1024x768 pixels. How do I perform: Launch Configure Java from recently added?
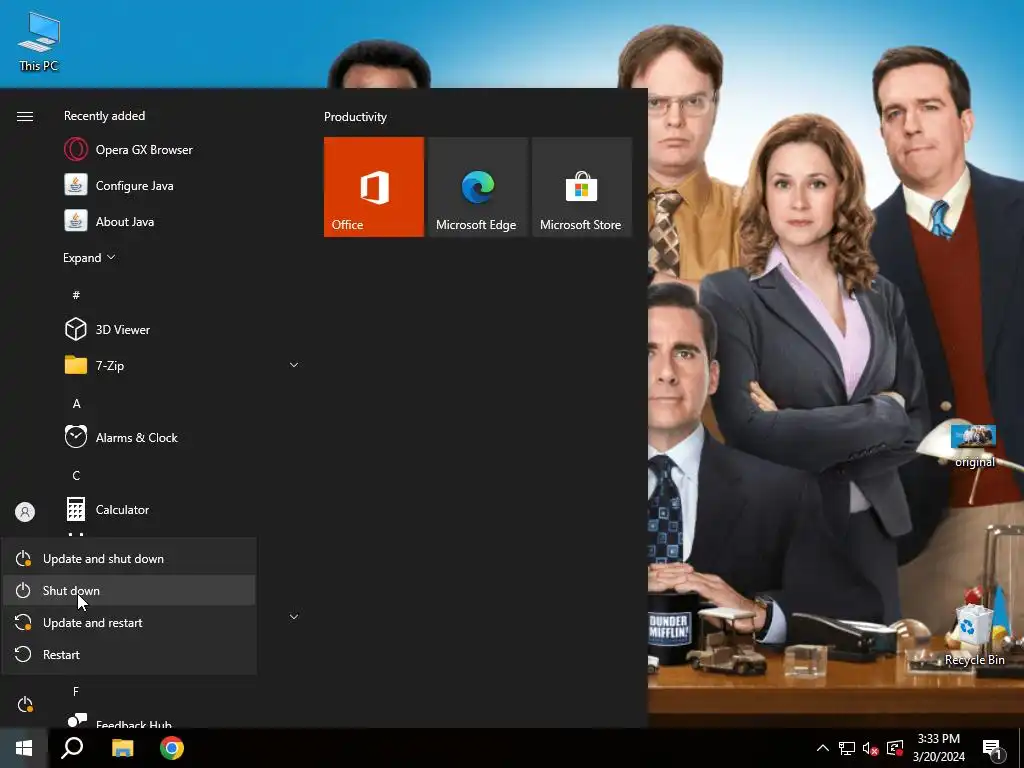coord(182,185)
